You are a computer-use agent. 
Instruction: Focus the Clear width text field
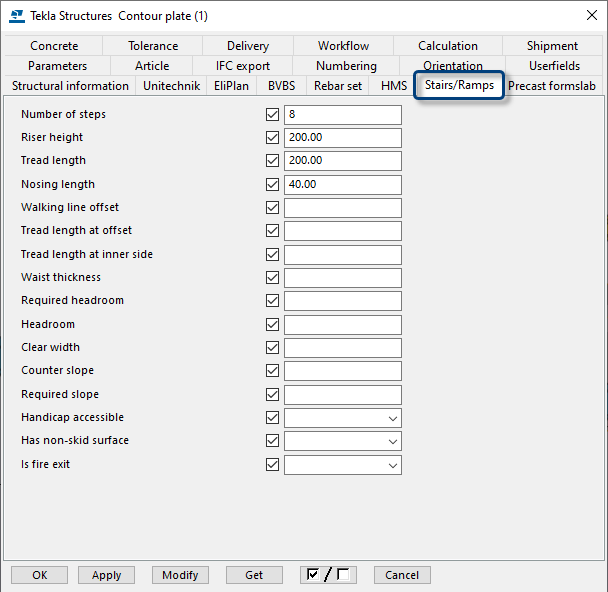pyautogui.click(x=342, y=348)
